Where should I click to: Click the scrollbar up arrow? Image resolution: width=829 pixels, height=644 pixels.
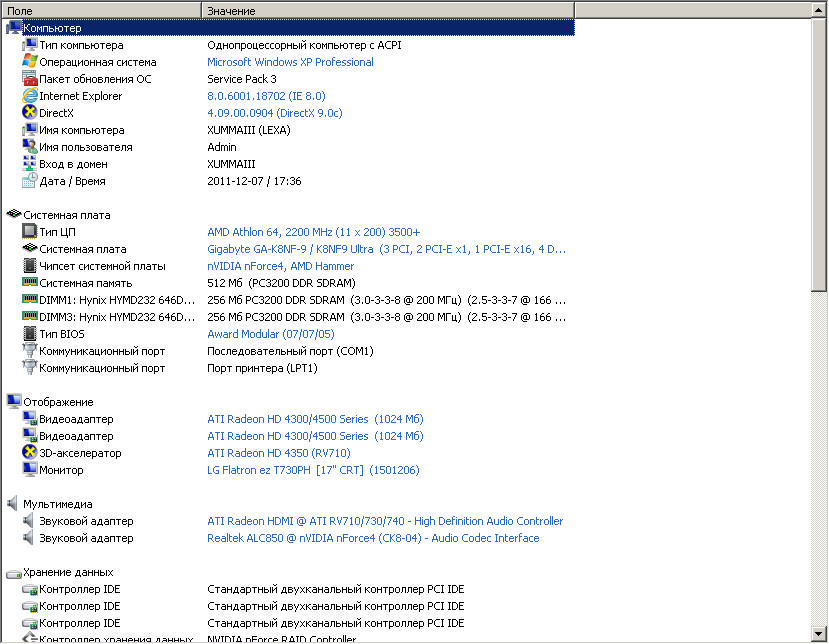(819, 10)
